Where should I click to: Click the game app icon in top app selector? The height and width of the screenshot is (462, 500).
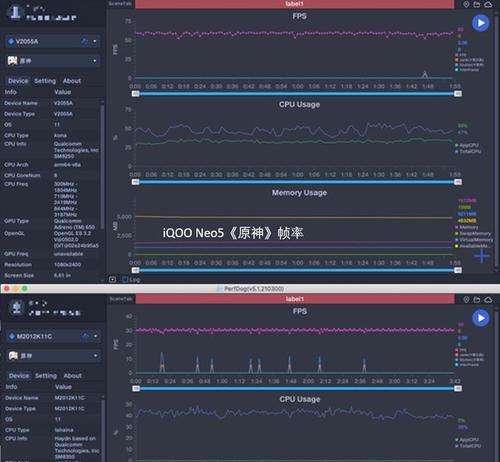[x=12, y=61]
